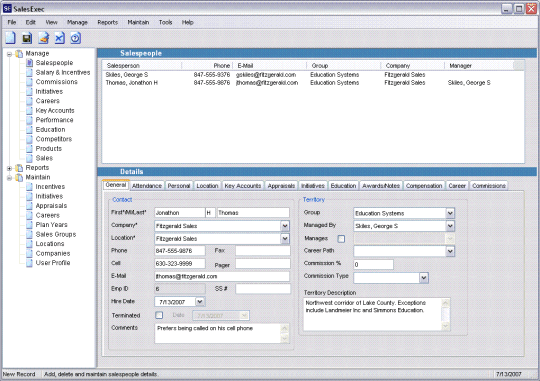The height and width of the screenshot is (381, 540).
Task: Click the column chooser button at the grid's right end
Action: pos(518,65)
